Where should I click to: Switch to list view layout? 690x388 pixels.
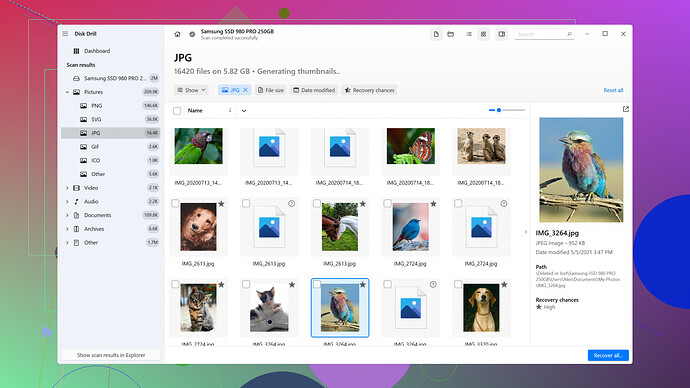coord(469,34)
